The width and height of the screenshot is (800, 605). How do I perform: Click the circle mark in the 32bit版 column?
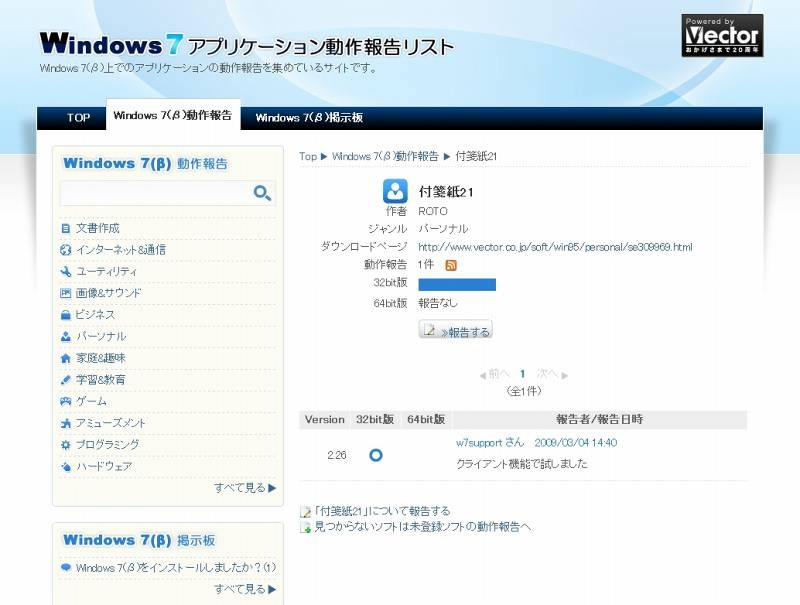(376, 455)
